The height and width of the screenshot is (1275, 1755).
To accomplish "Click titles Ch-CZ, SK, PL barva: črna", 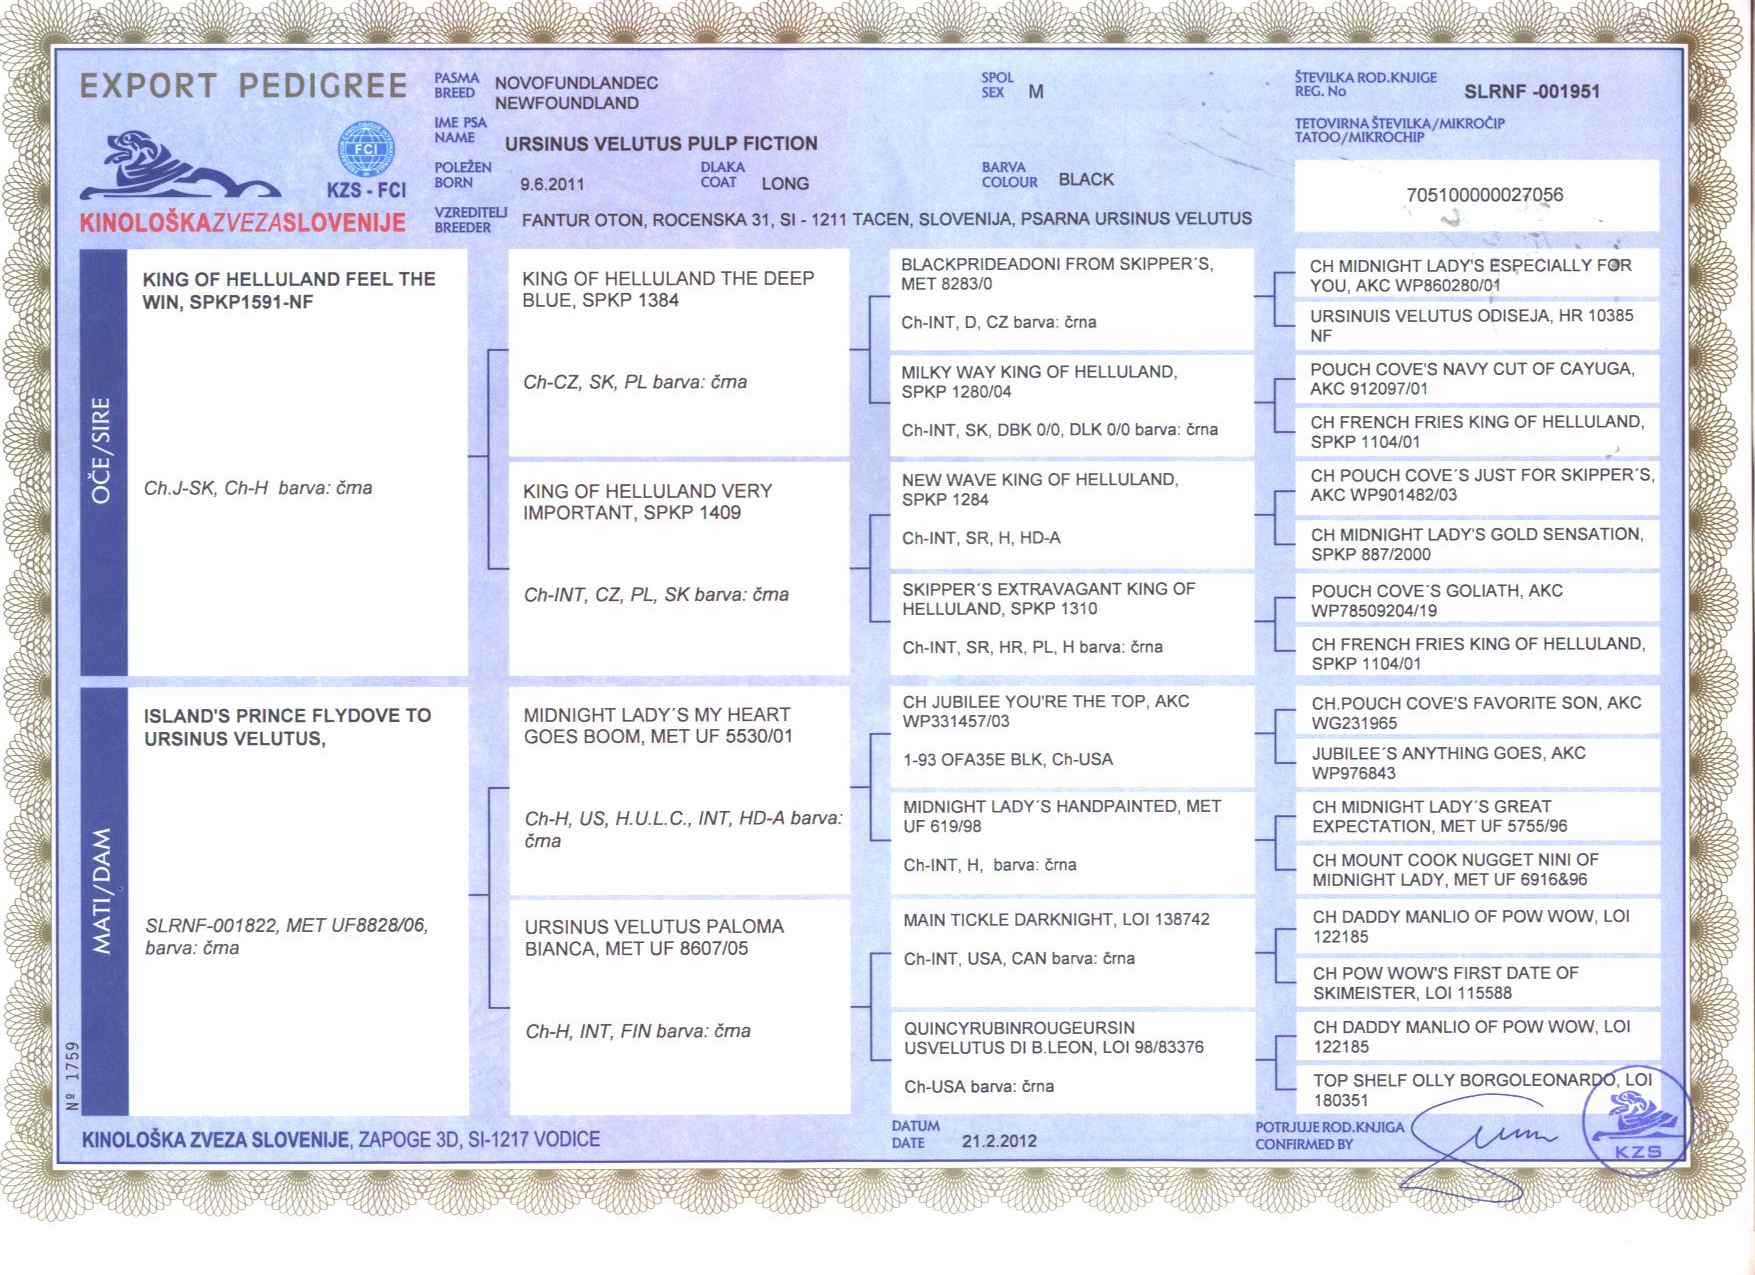I will click(x=635, y=382).
